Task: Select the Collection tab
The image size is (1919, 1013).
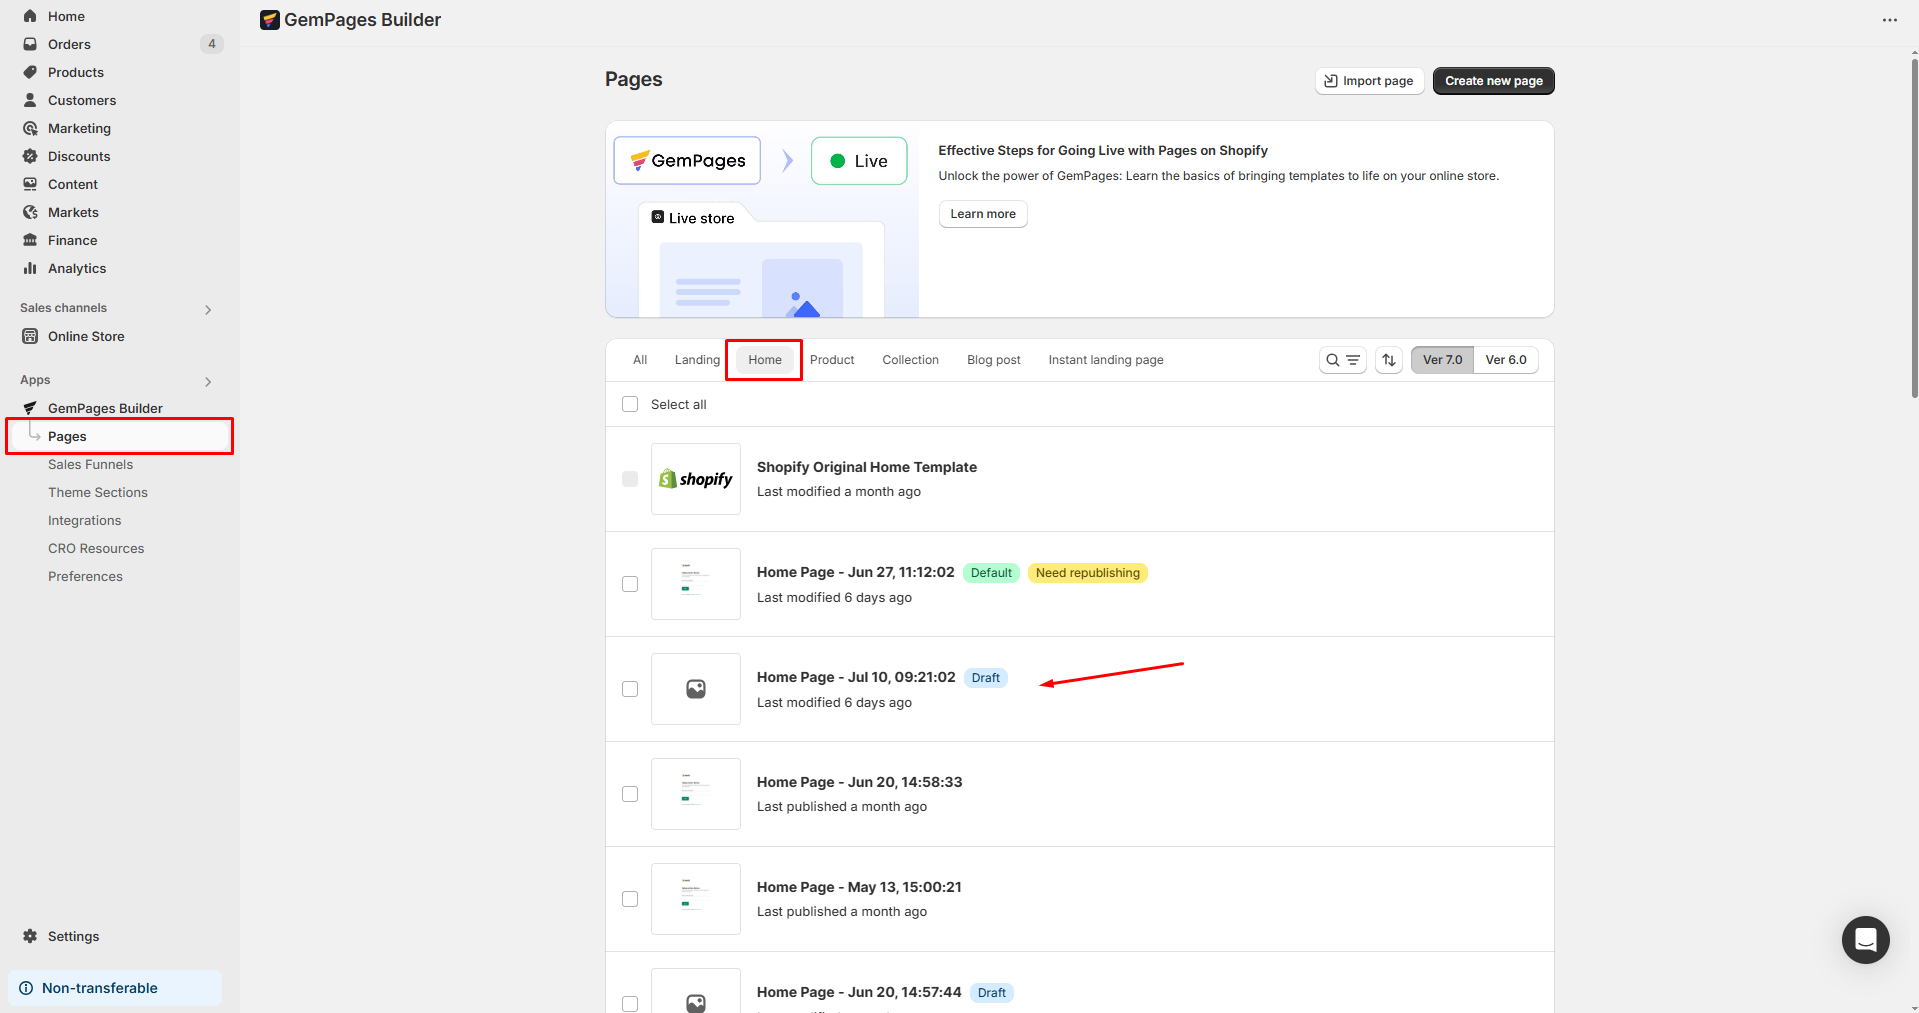Action: pyautogui.click(x=910, y=359)
